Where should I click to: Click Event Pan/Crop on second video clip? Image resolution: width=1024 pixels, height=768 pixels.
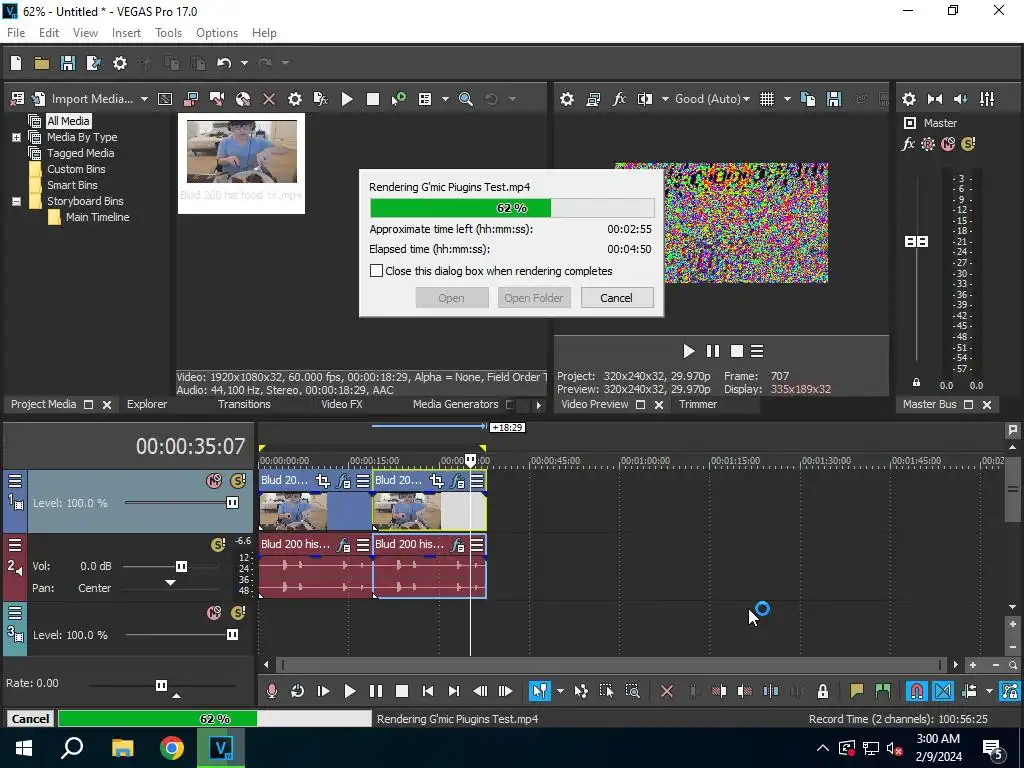tap(437, 481)
